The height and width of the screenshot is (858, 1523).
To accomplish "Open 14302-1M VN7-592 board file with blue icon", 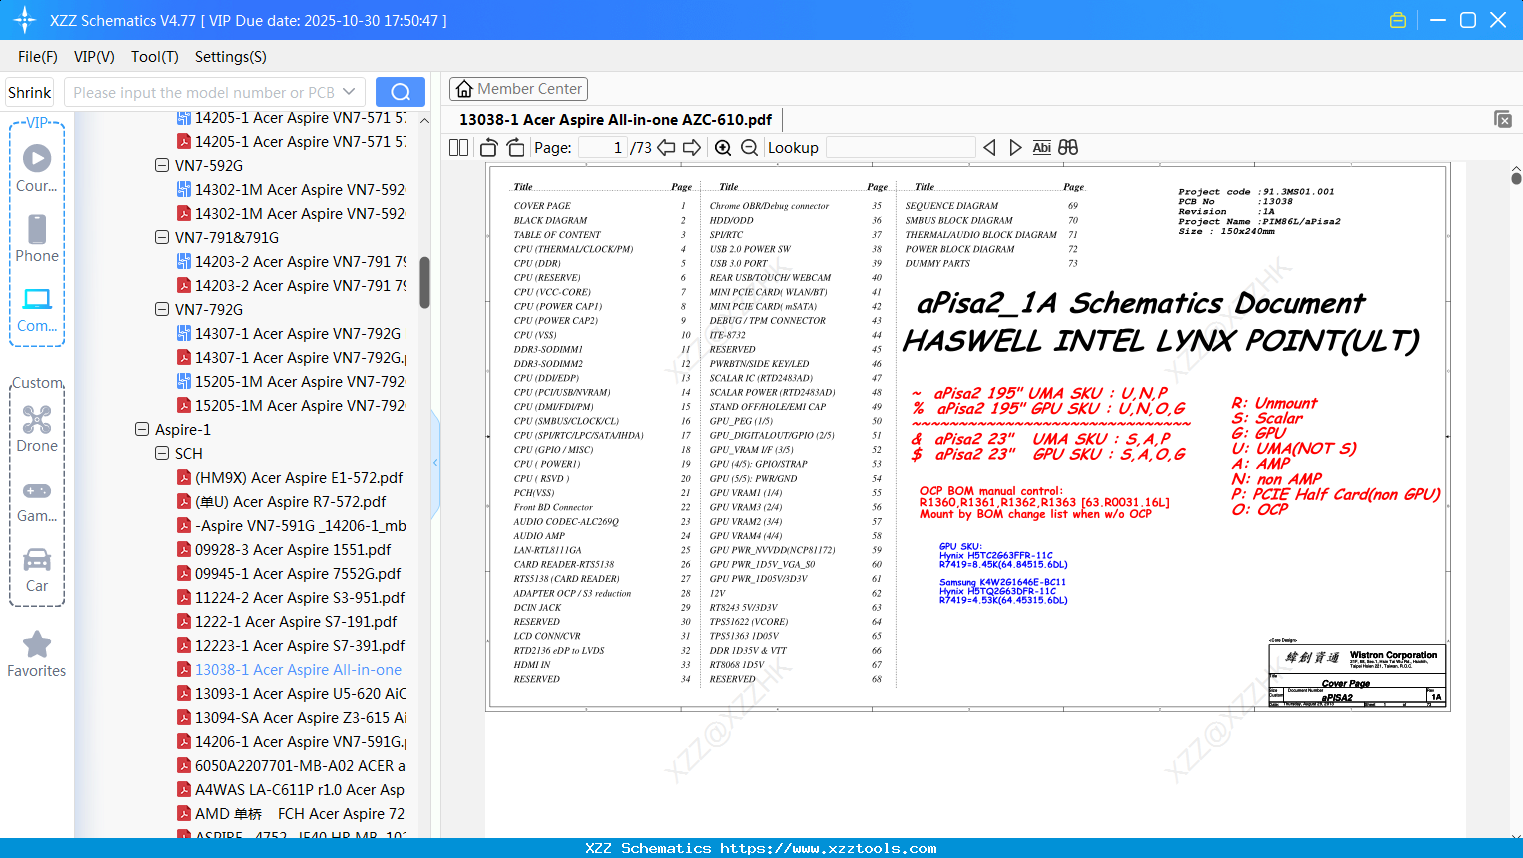I will 291,189.
